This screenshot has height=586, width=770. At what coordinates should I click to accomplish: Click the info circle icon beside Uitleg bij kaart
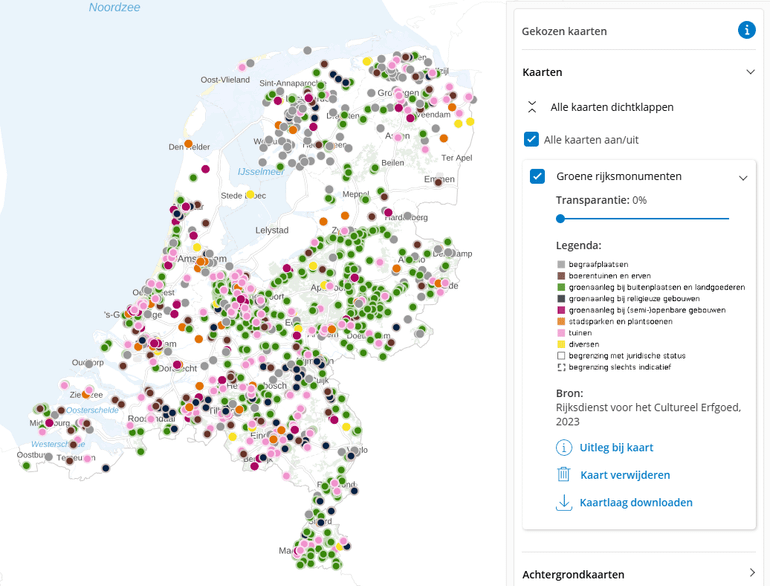pyautogui.click(x=564, y=447)
